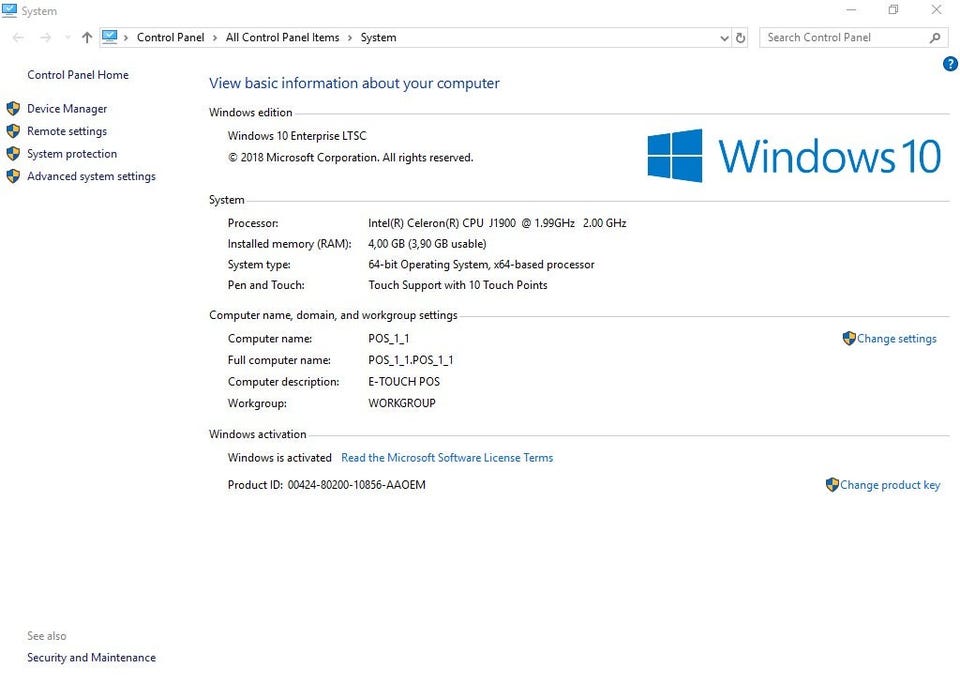Open Security and Maintenance link
This screenshot has height=683, width=960.
91,657
